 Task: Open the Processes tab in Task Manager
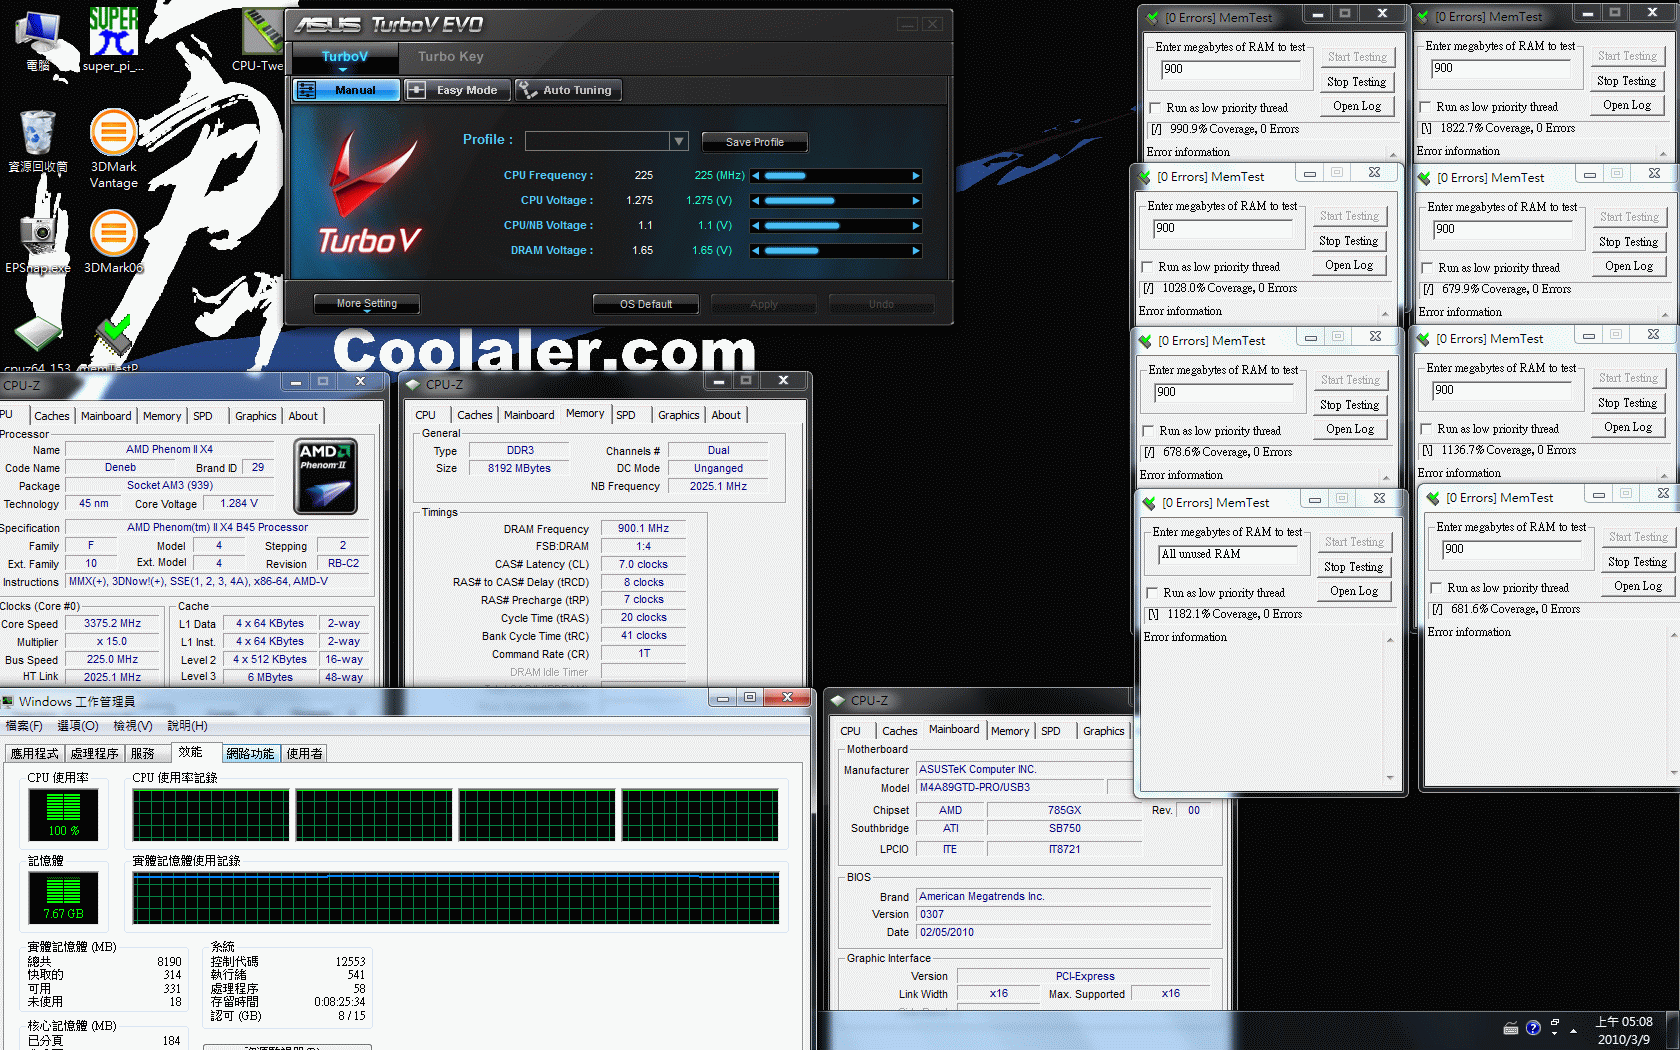[94, 754]
